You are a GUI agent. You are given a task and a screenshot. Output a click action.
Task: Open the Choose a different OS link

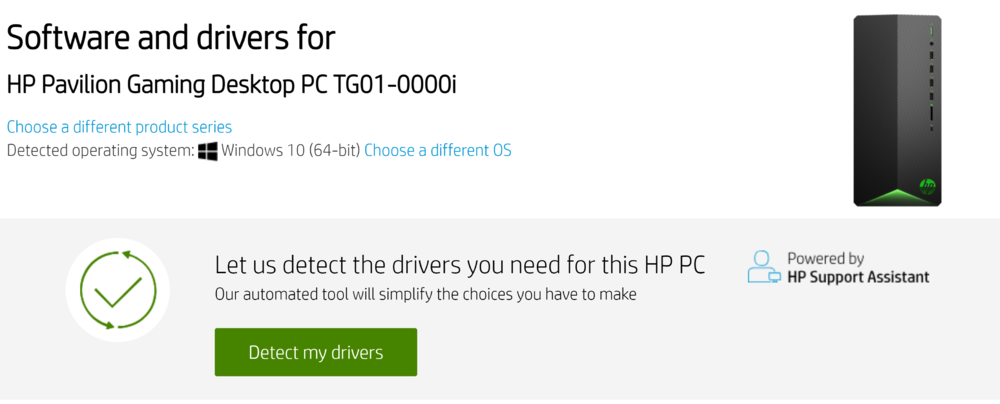[437, 151]
